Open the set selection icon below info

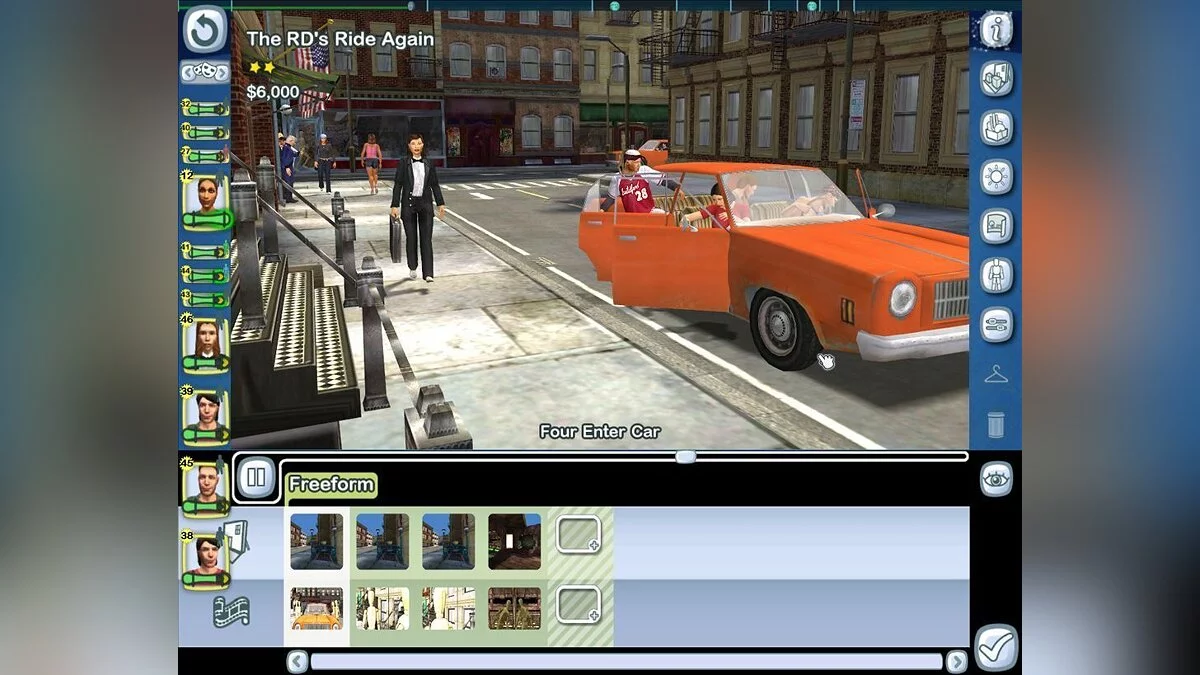coord(995,79)
